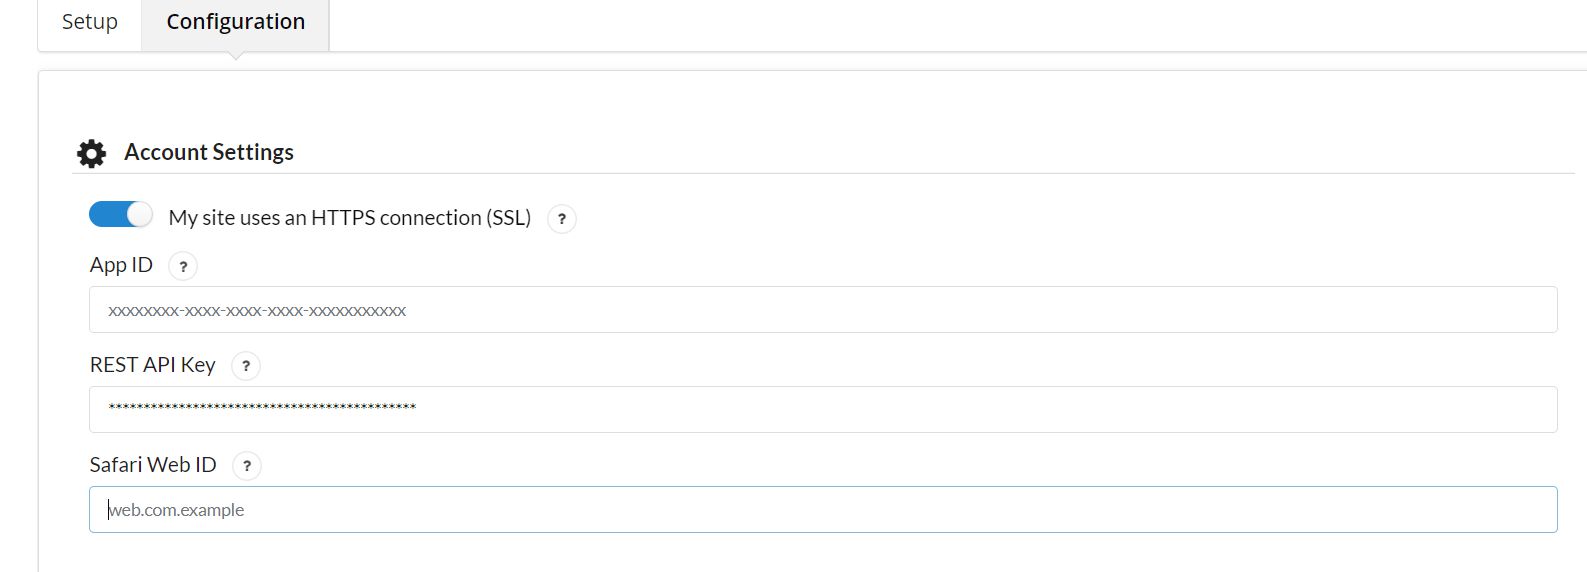Click the small pointer beneath the Configuration tab
The image size is (1587, 572).
coord(236,56)
